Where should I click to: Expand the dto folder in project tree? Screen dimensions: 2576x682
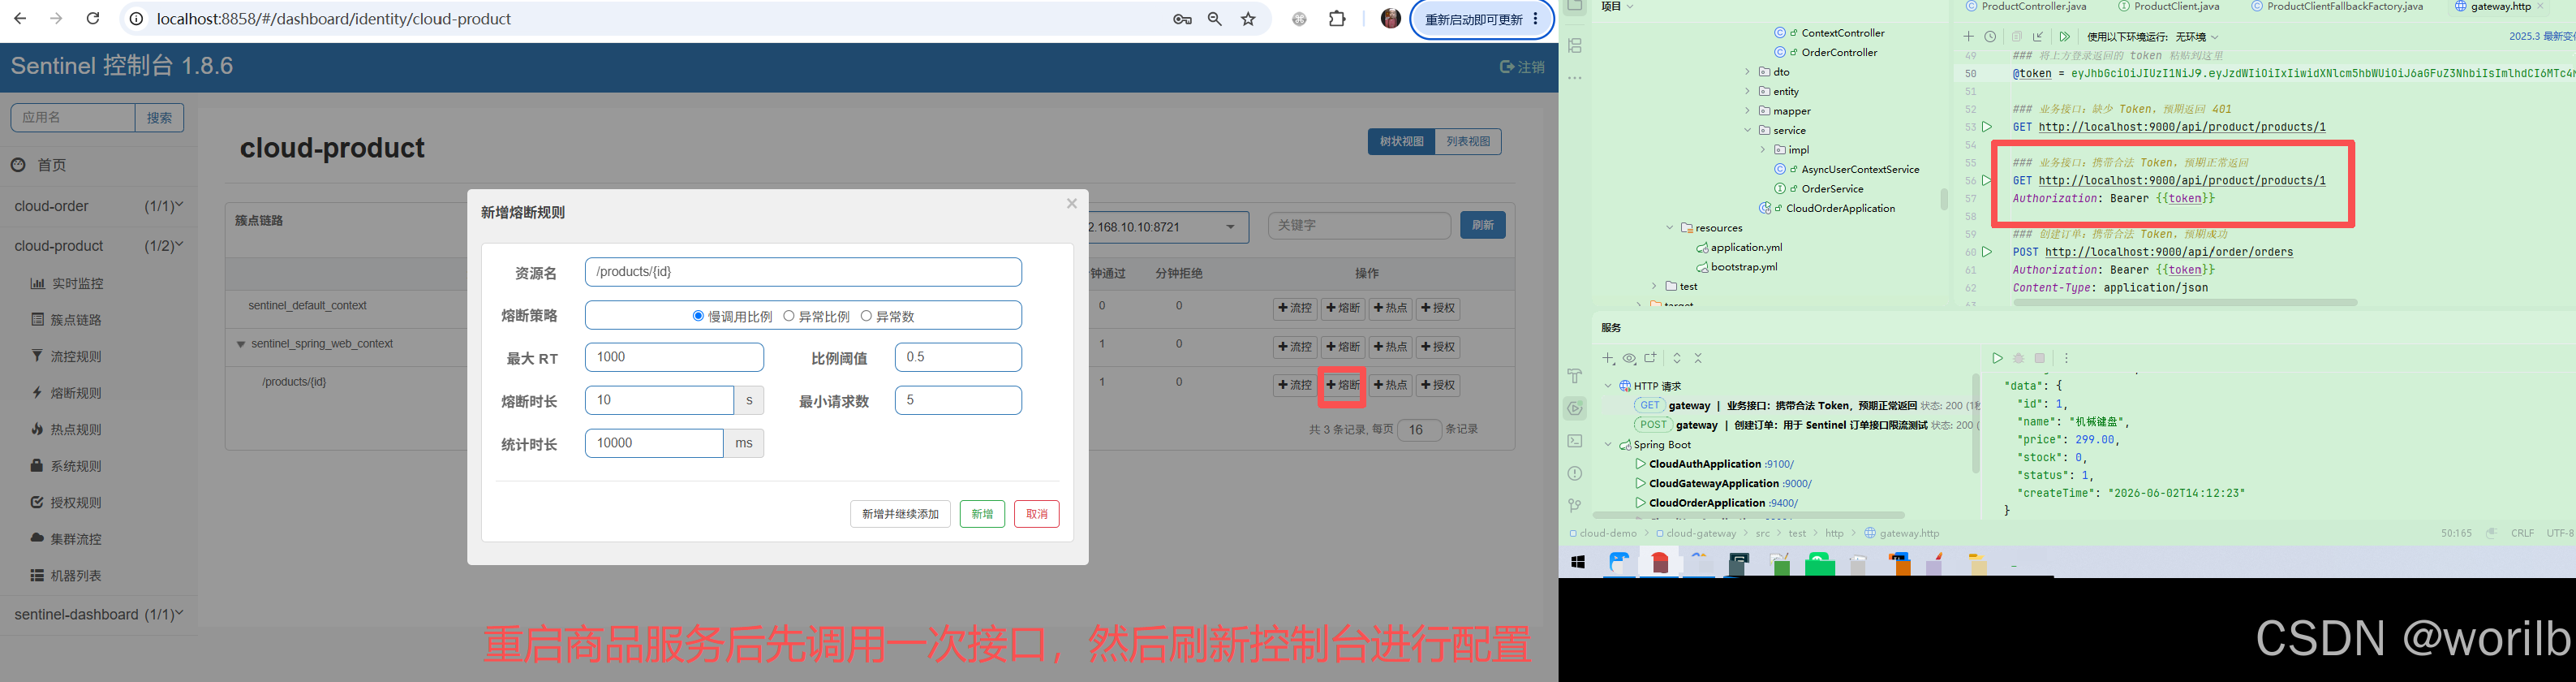pos(1747,72)
